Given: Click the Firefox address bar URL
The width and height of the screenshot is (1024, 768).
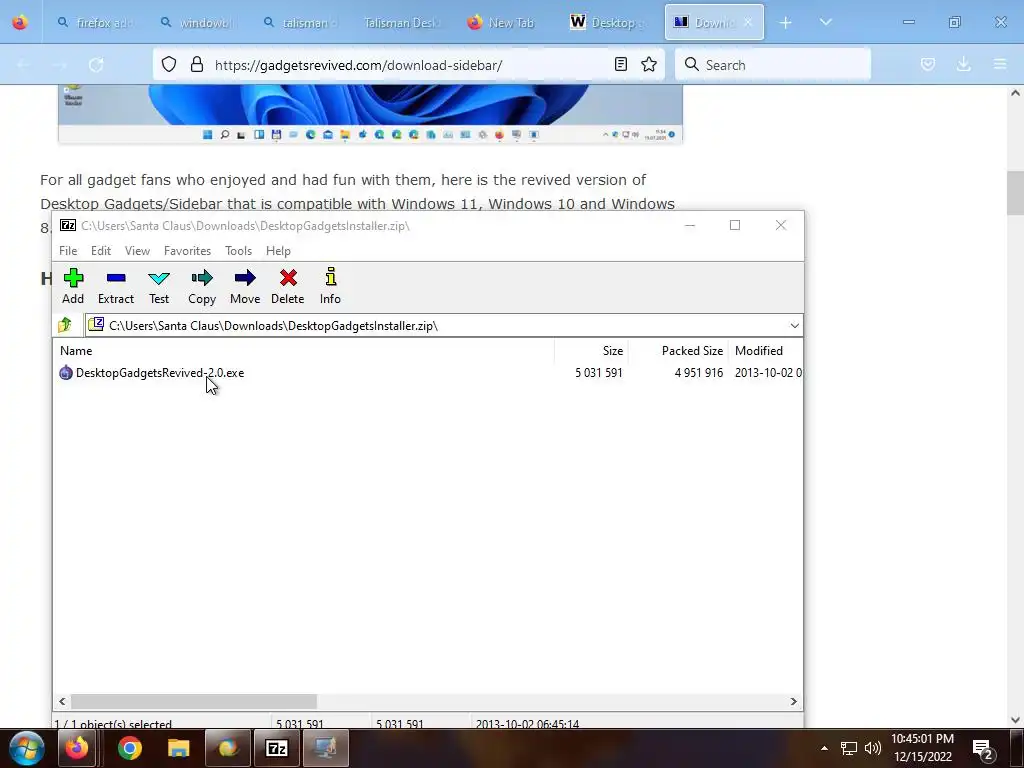Looking at the screenshot, I should (x=358, y=65).
